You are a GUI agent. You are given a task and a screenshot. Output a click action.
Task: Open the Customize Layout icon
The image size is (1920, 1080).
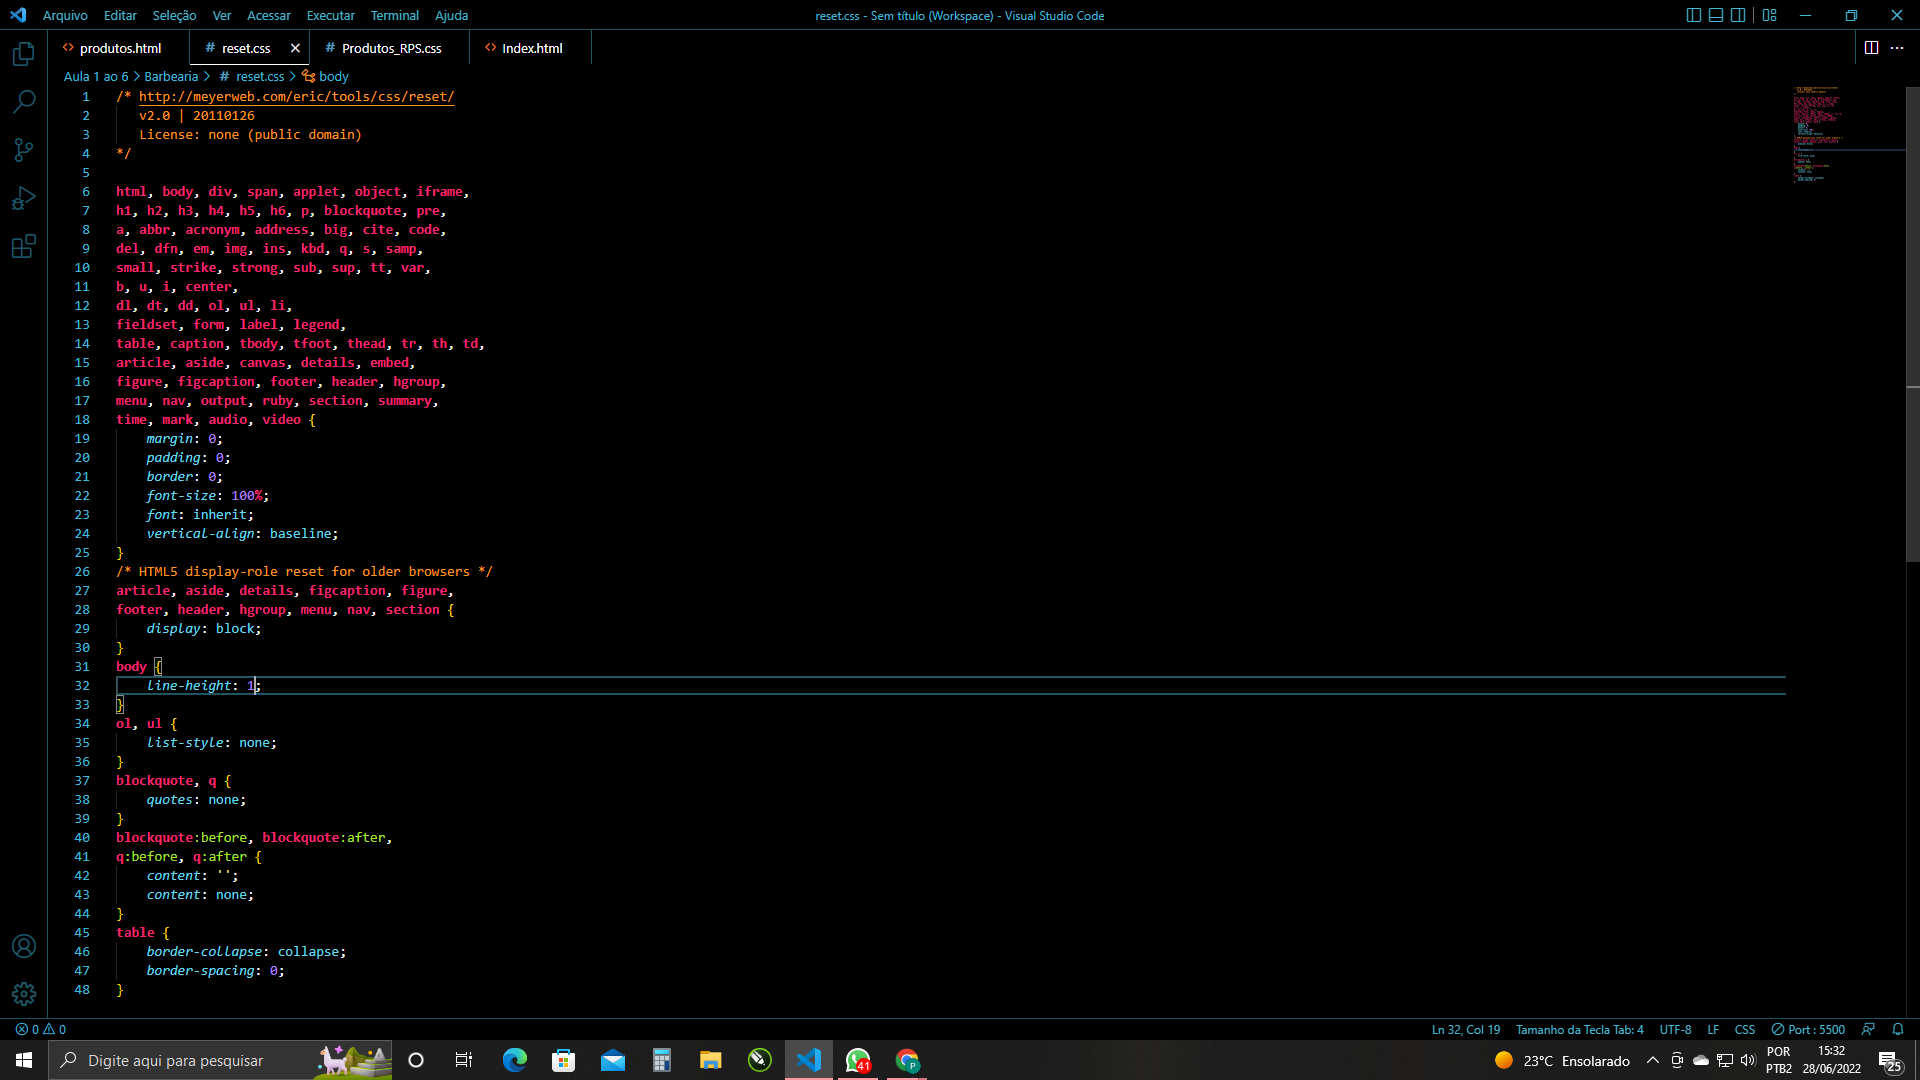(x=1769, y=15)
